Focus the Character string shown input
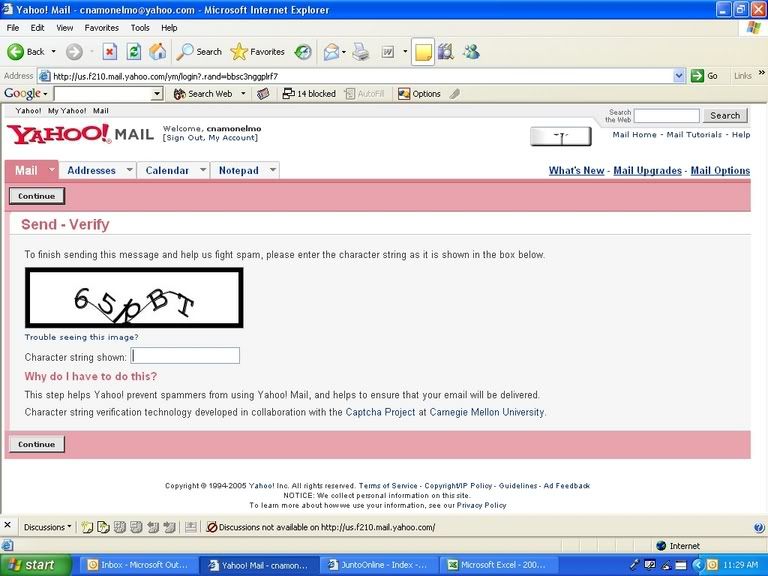768x576 pixels. tap(185, 356)
